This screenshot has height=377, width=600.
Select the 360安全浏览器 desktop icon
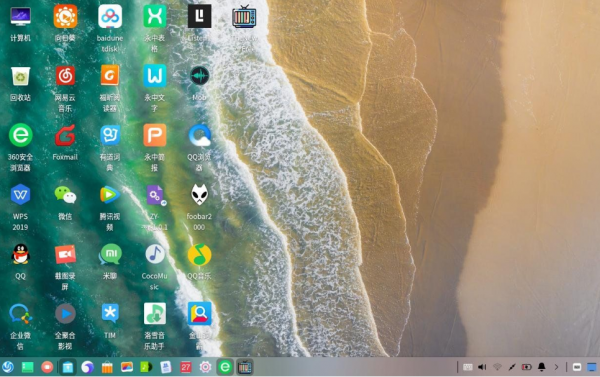coord(21,135)
